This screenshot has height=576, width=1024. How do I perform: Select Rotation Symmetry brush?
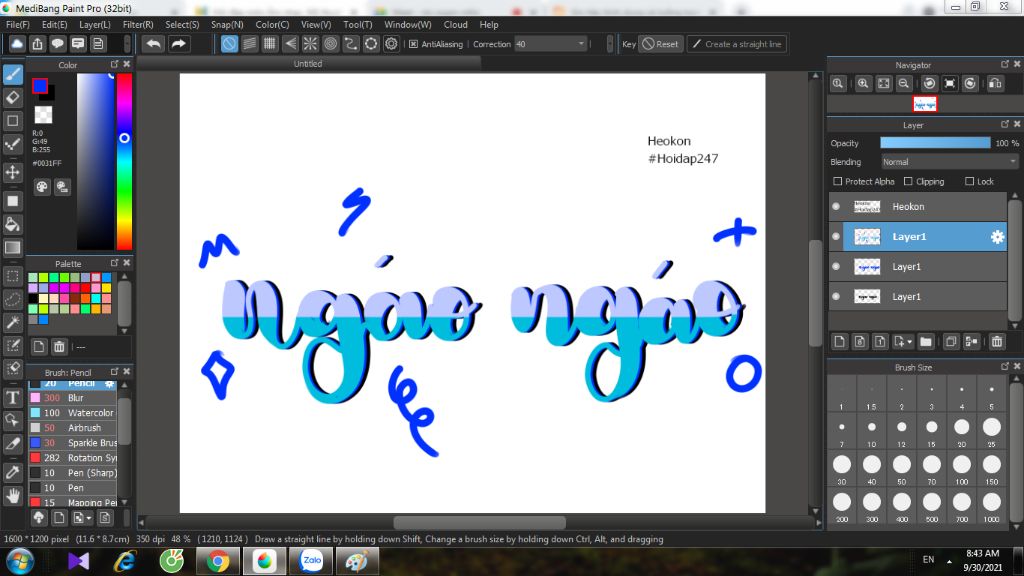72,458
